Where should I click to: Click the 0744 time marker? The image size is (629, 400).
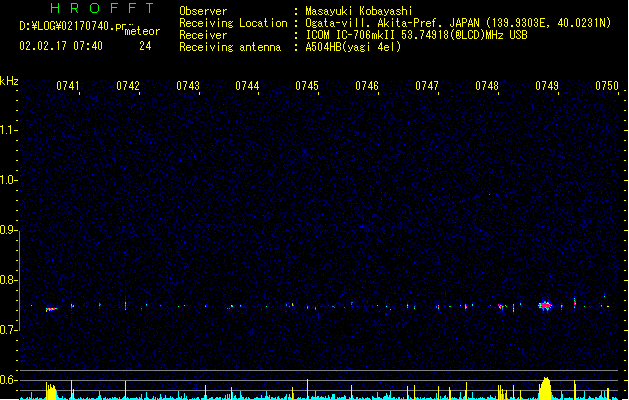(247, 86)
